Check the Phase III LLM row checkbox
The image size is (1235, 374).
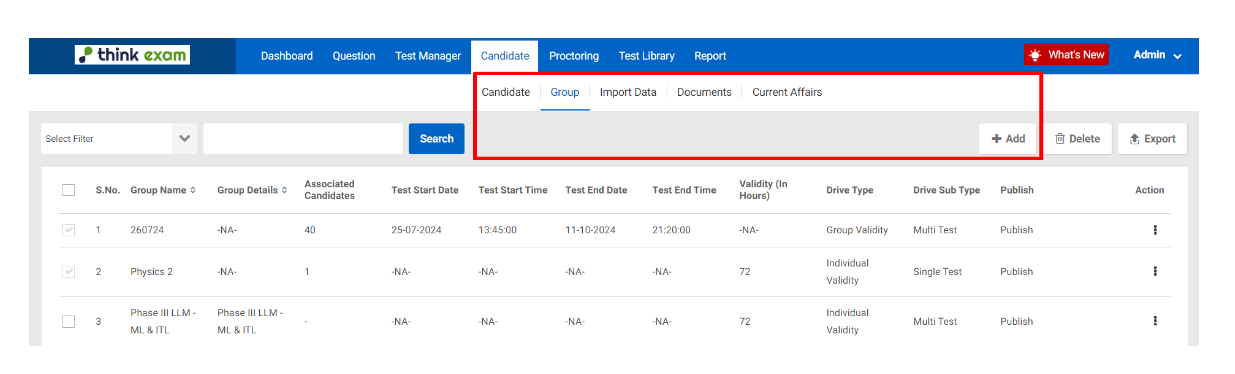point(68,321)
